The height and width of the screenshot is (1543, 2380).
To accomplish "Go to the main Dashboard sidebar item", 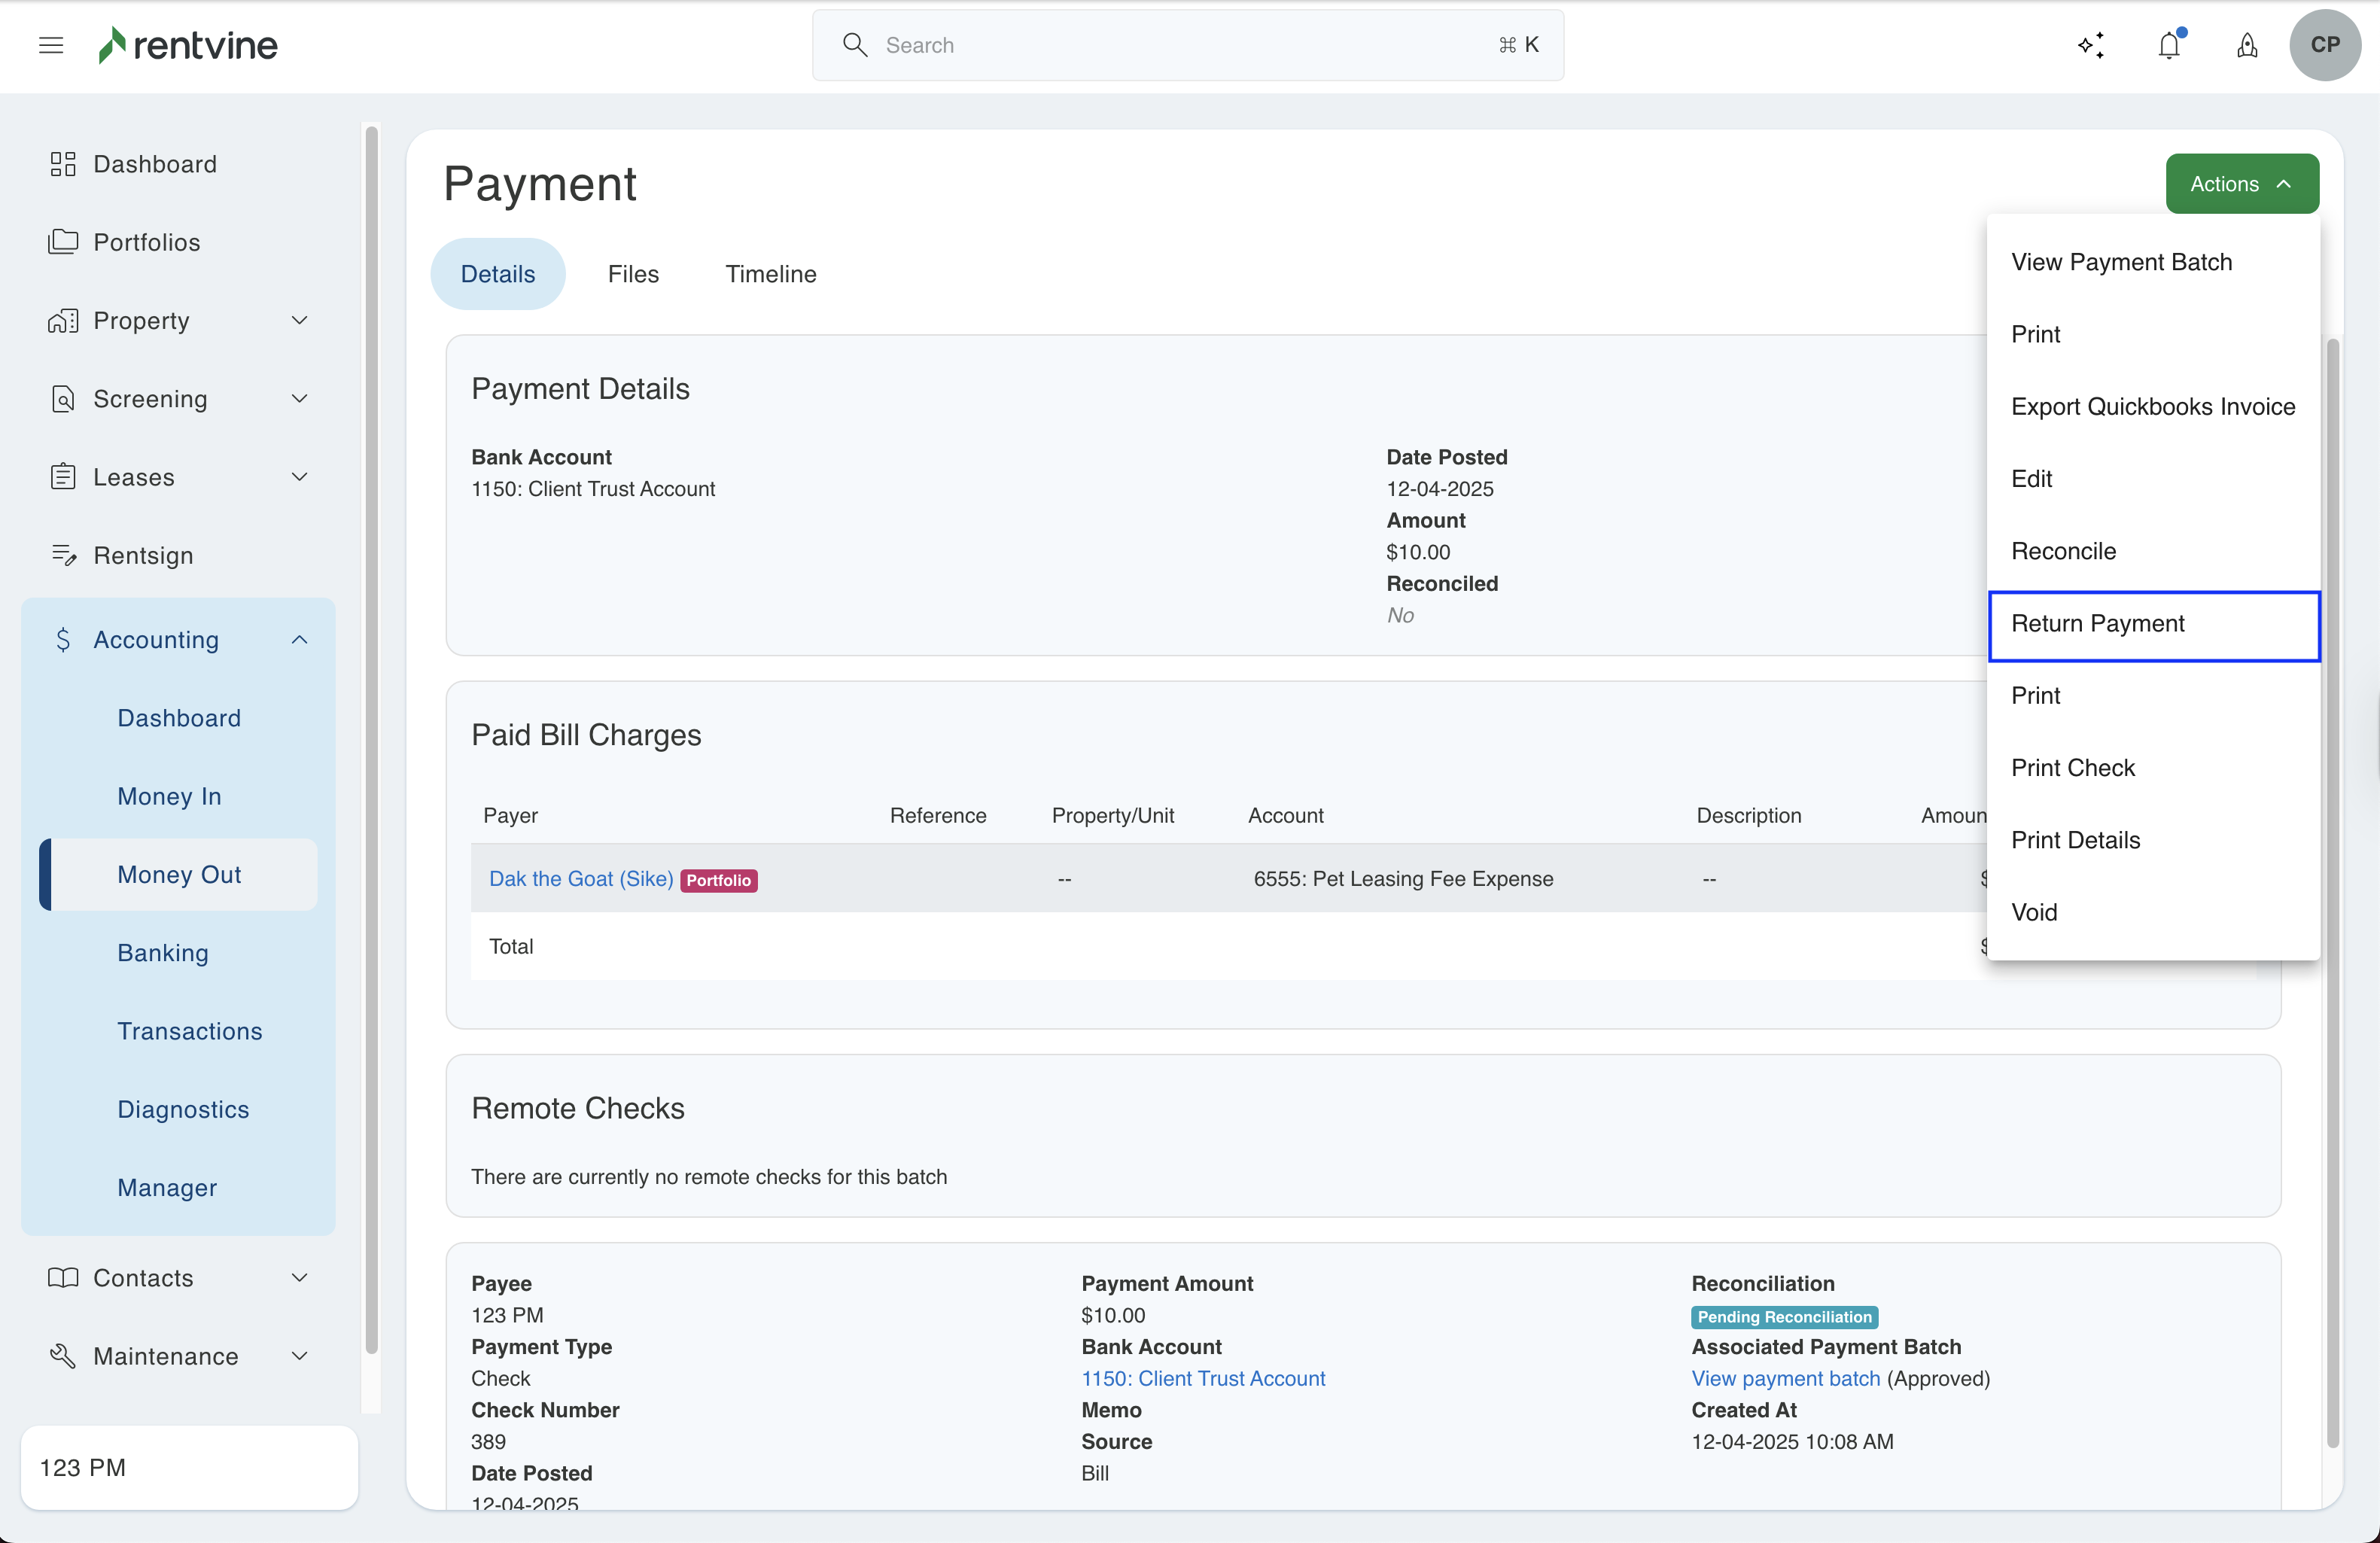I will [154, 164].
